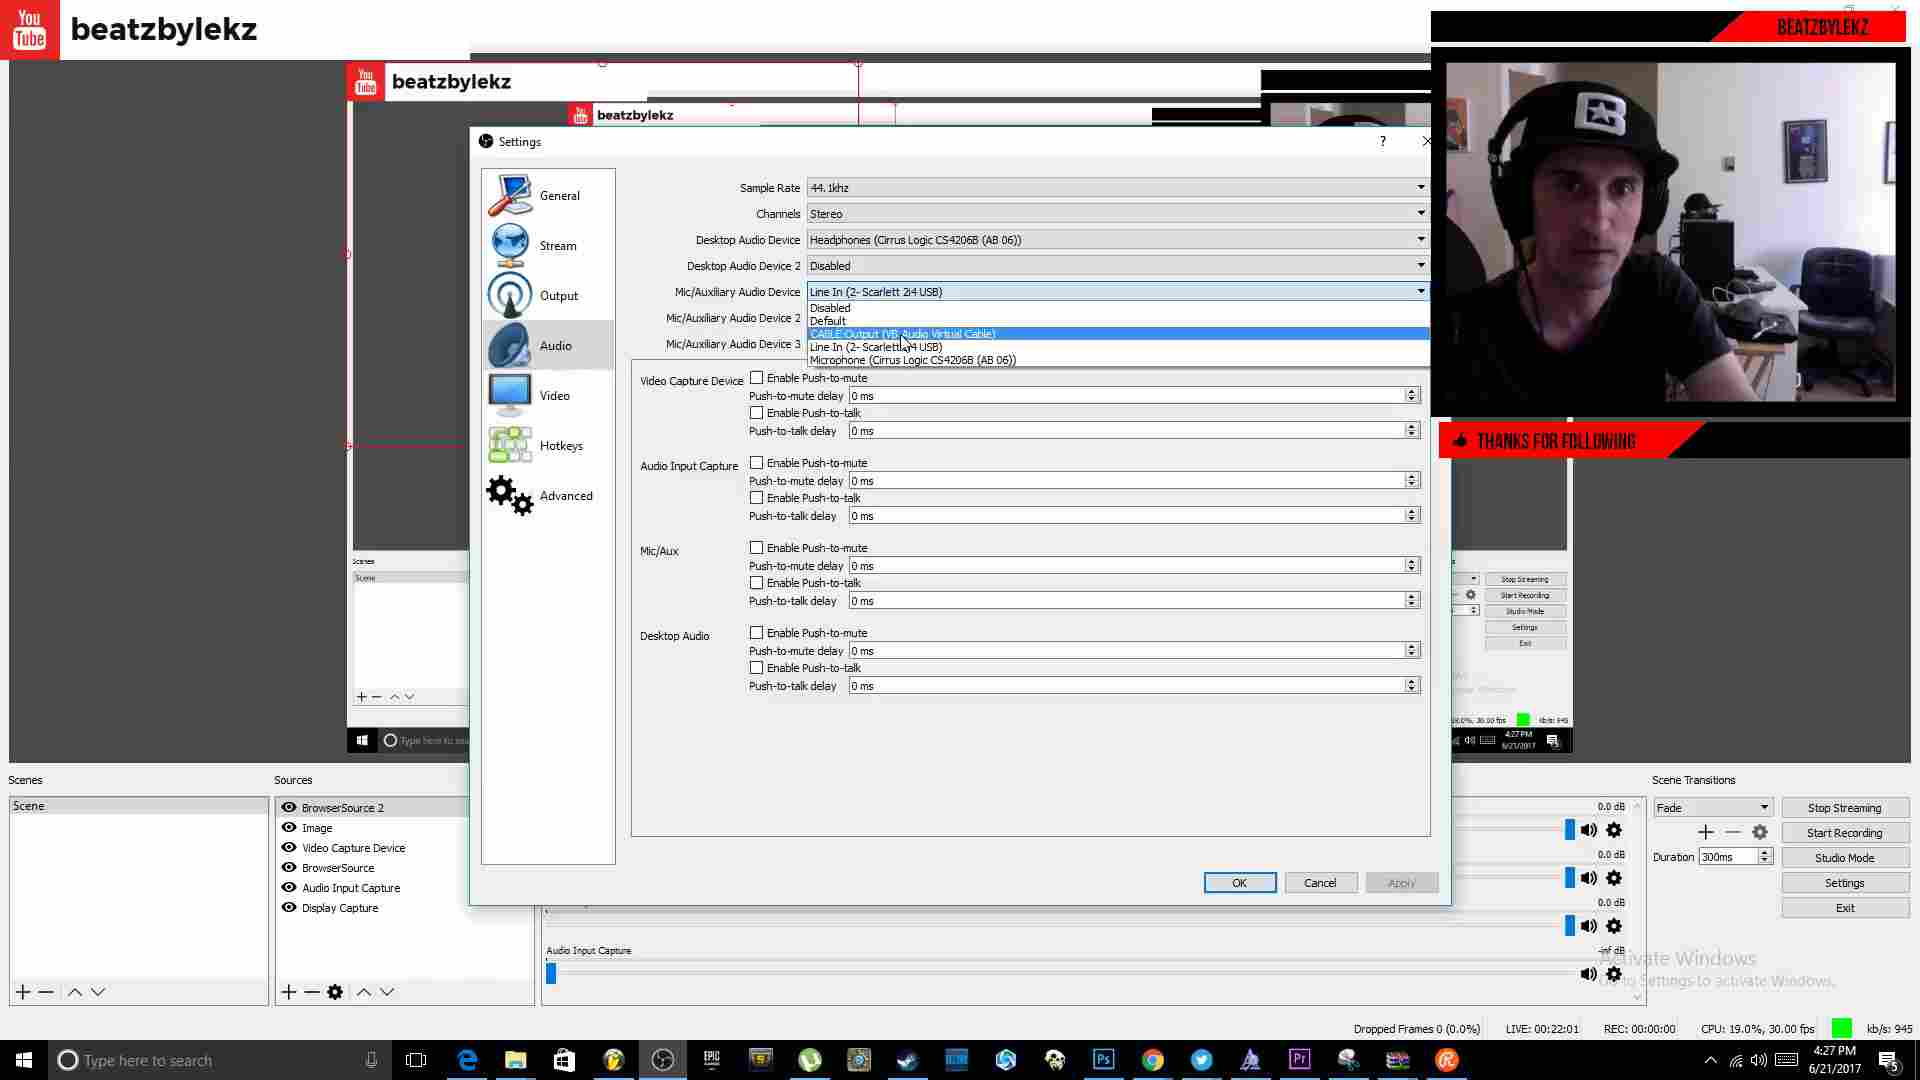The image size is (1920, 1080).
Task: Choose Microphone Cirrus Logic option
Action: point(1118,360)
